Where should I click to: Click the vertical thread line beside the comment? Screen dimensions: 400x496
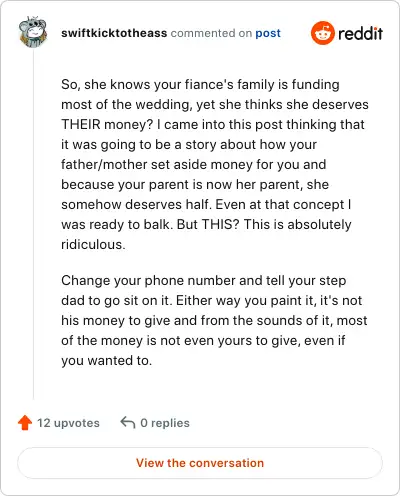(x=33, y=224)
